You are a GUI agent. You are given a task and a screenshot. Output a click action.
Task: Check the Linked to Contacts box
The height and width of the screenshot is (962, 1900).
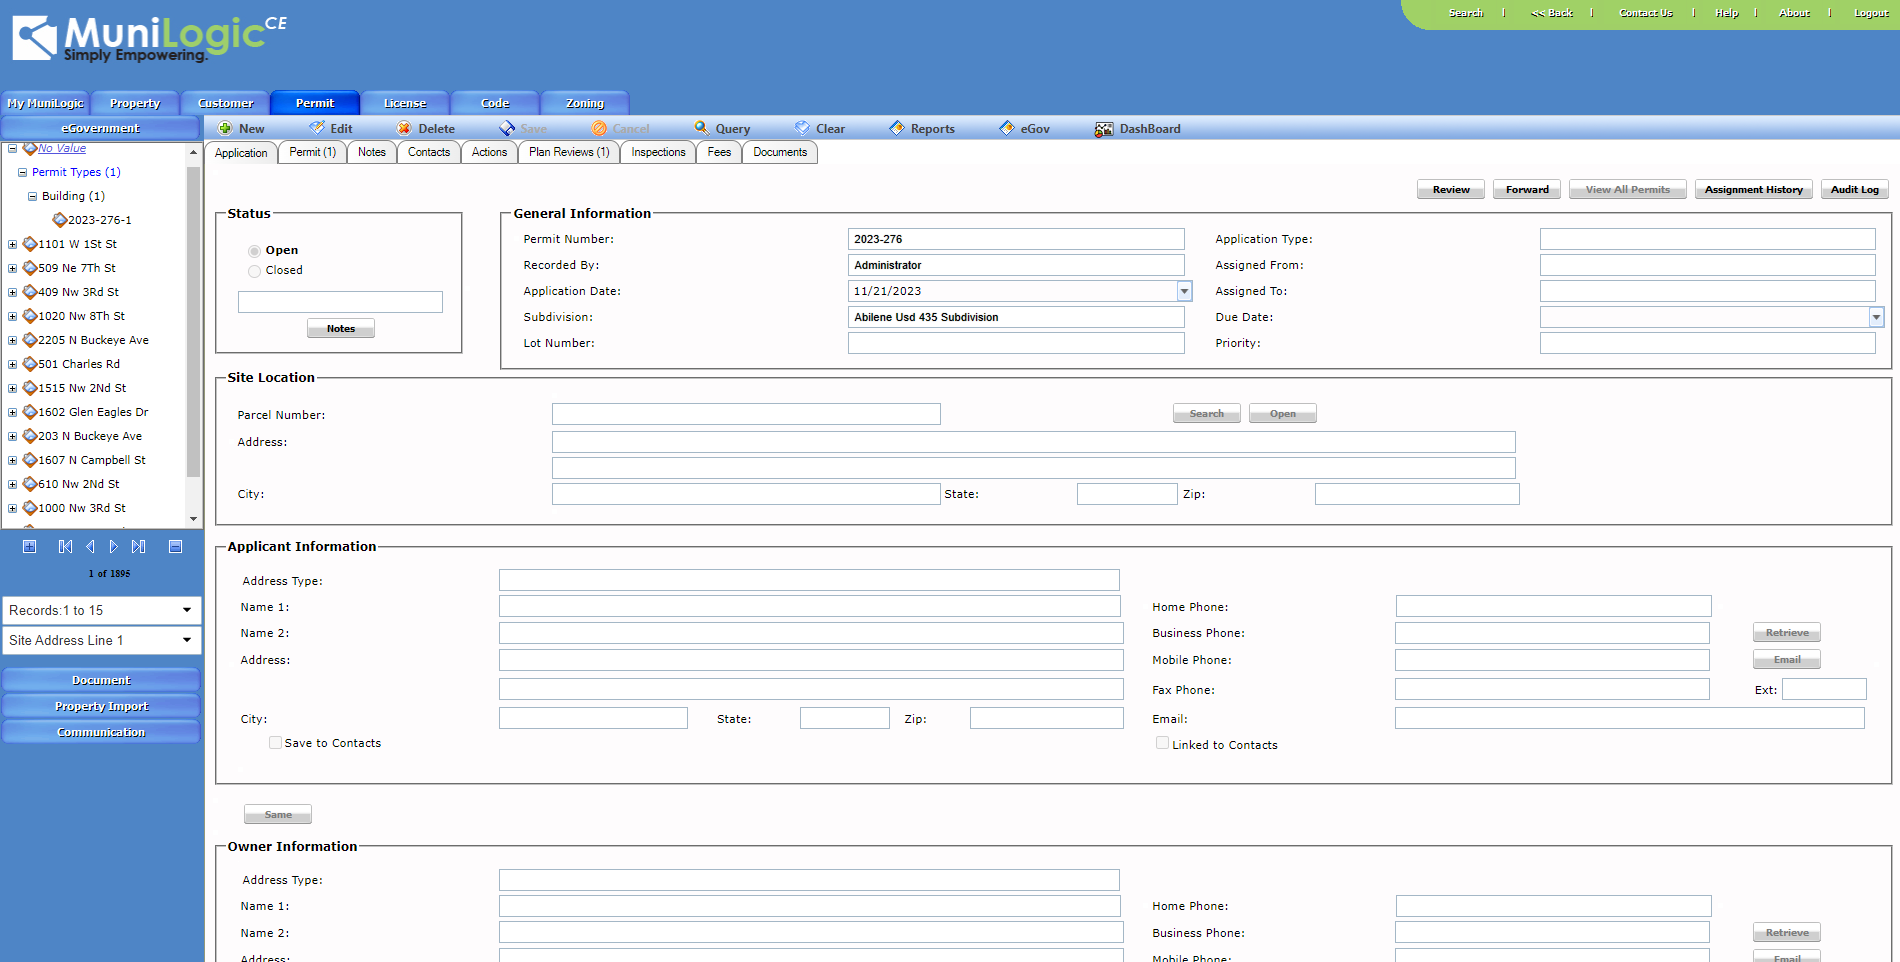pyautogui.click(x=1162, y=742)
